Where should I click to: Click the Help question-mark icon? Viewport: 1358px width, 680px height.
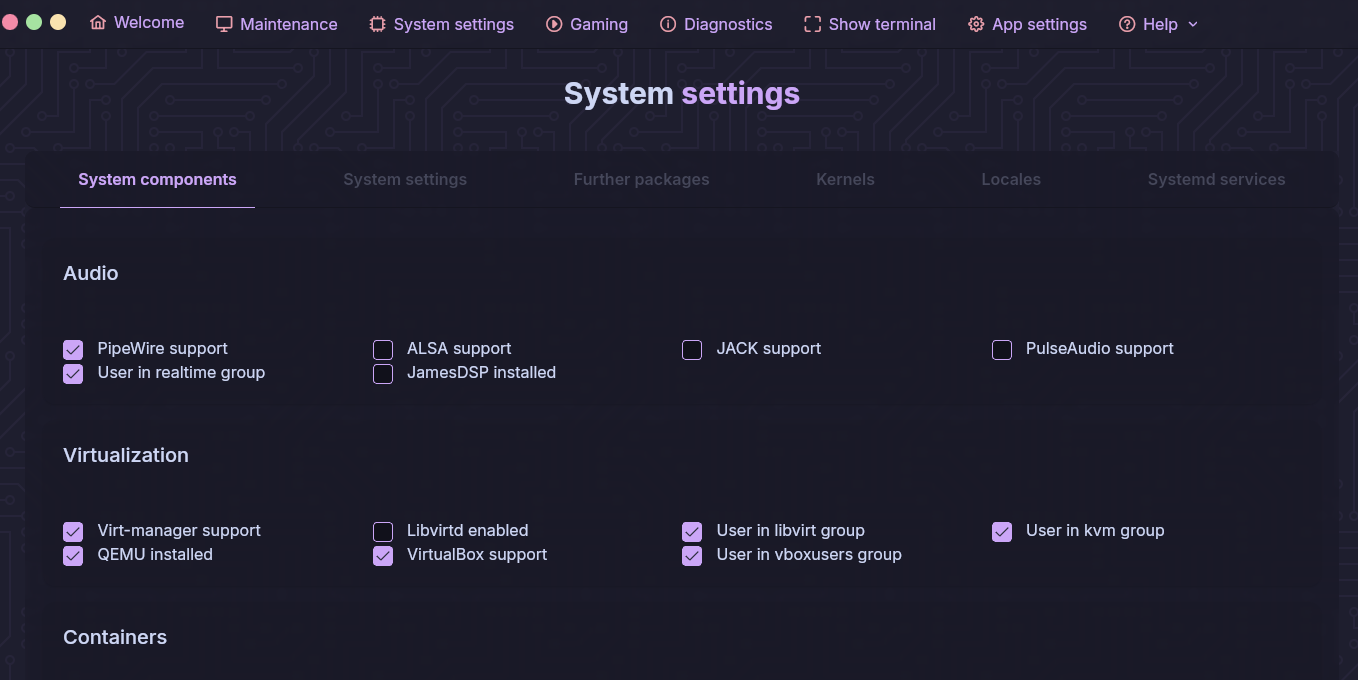[x=1127, y=24]
